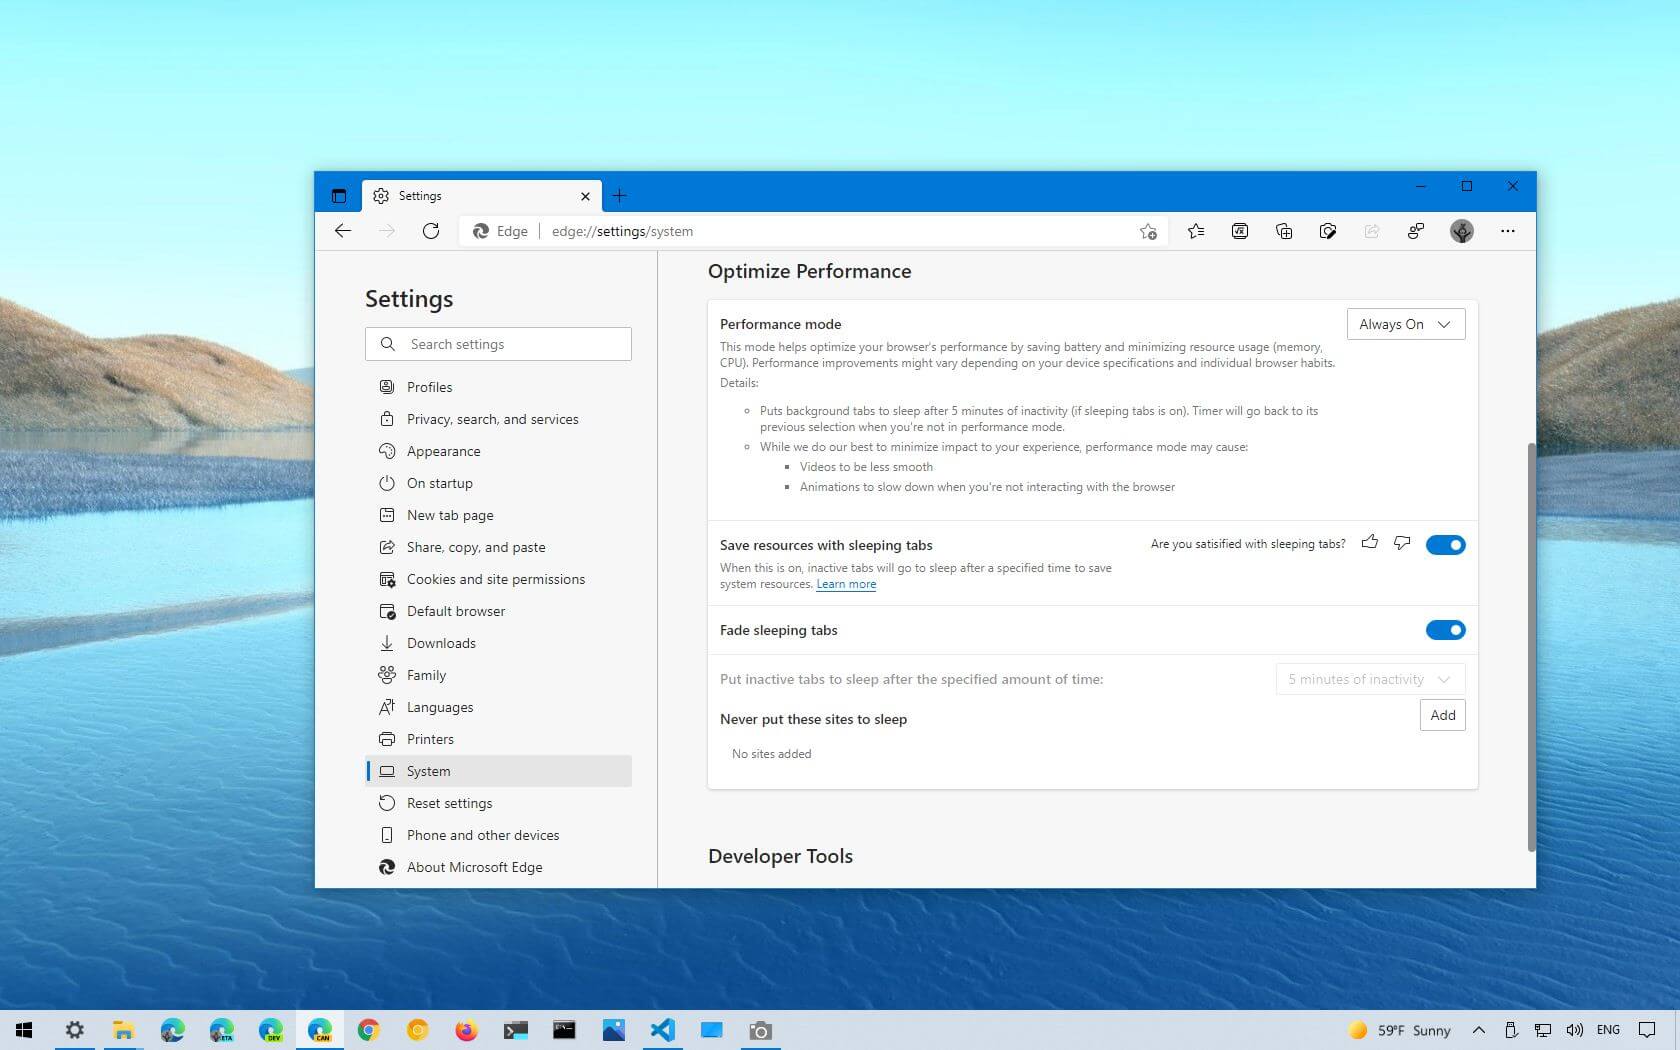The image size is (1680, 1050).
Task: Add the current page to favorites
Action: pos(1147,231)
